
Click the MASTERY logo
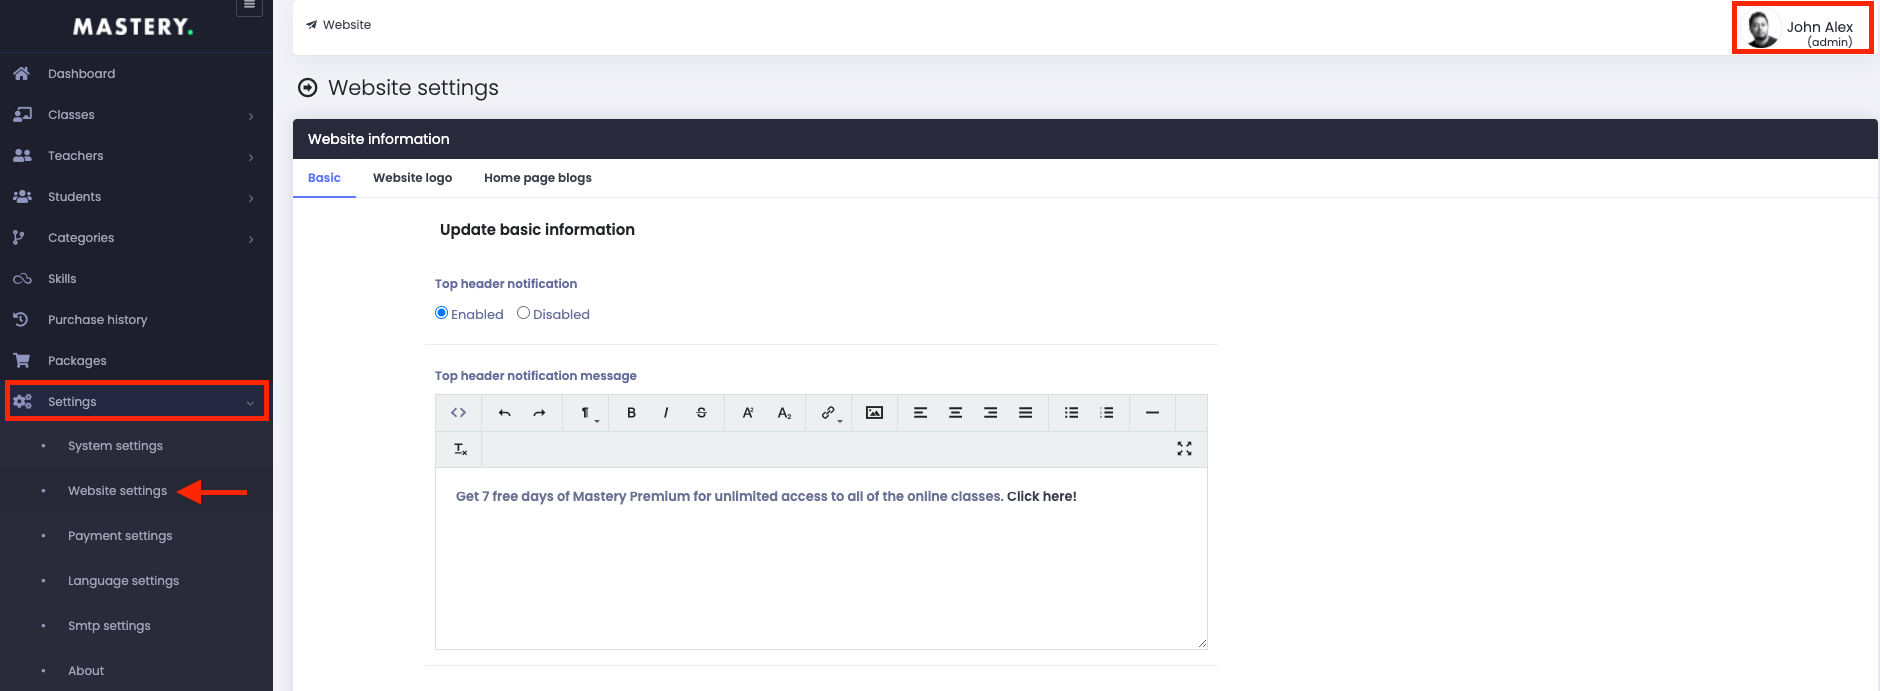[x=133, y=27]
